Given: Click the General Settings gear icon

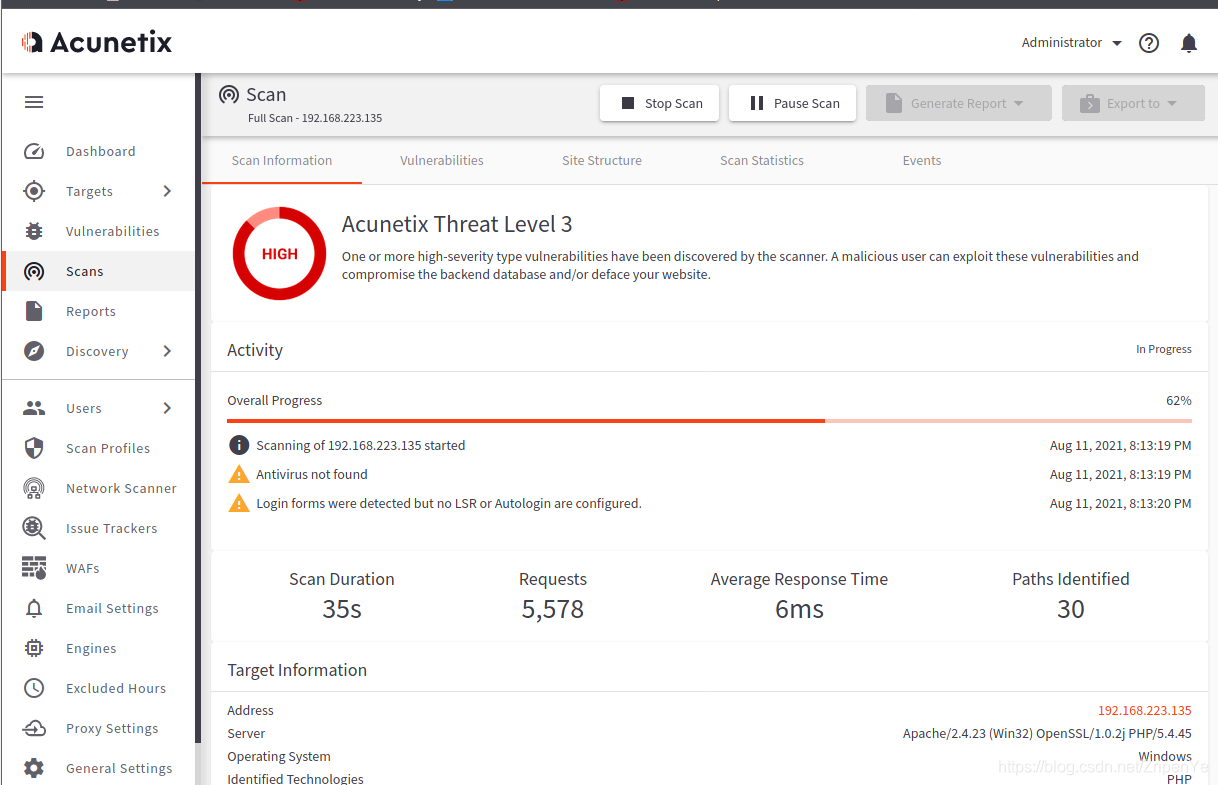Looking at the screenshot, I should [x=34, y=768].
